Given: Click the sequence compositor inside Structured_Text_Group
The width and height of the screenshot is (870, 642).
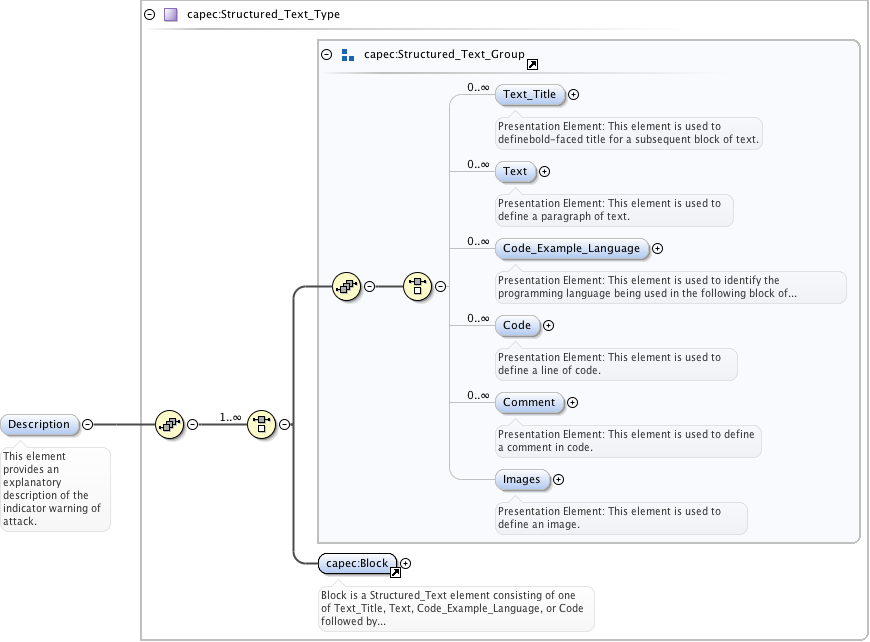Looking at the screenshot, I should click(346, 286).
